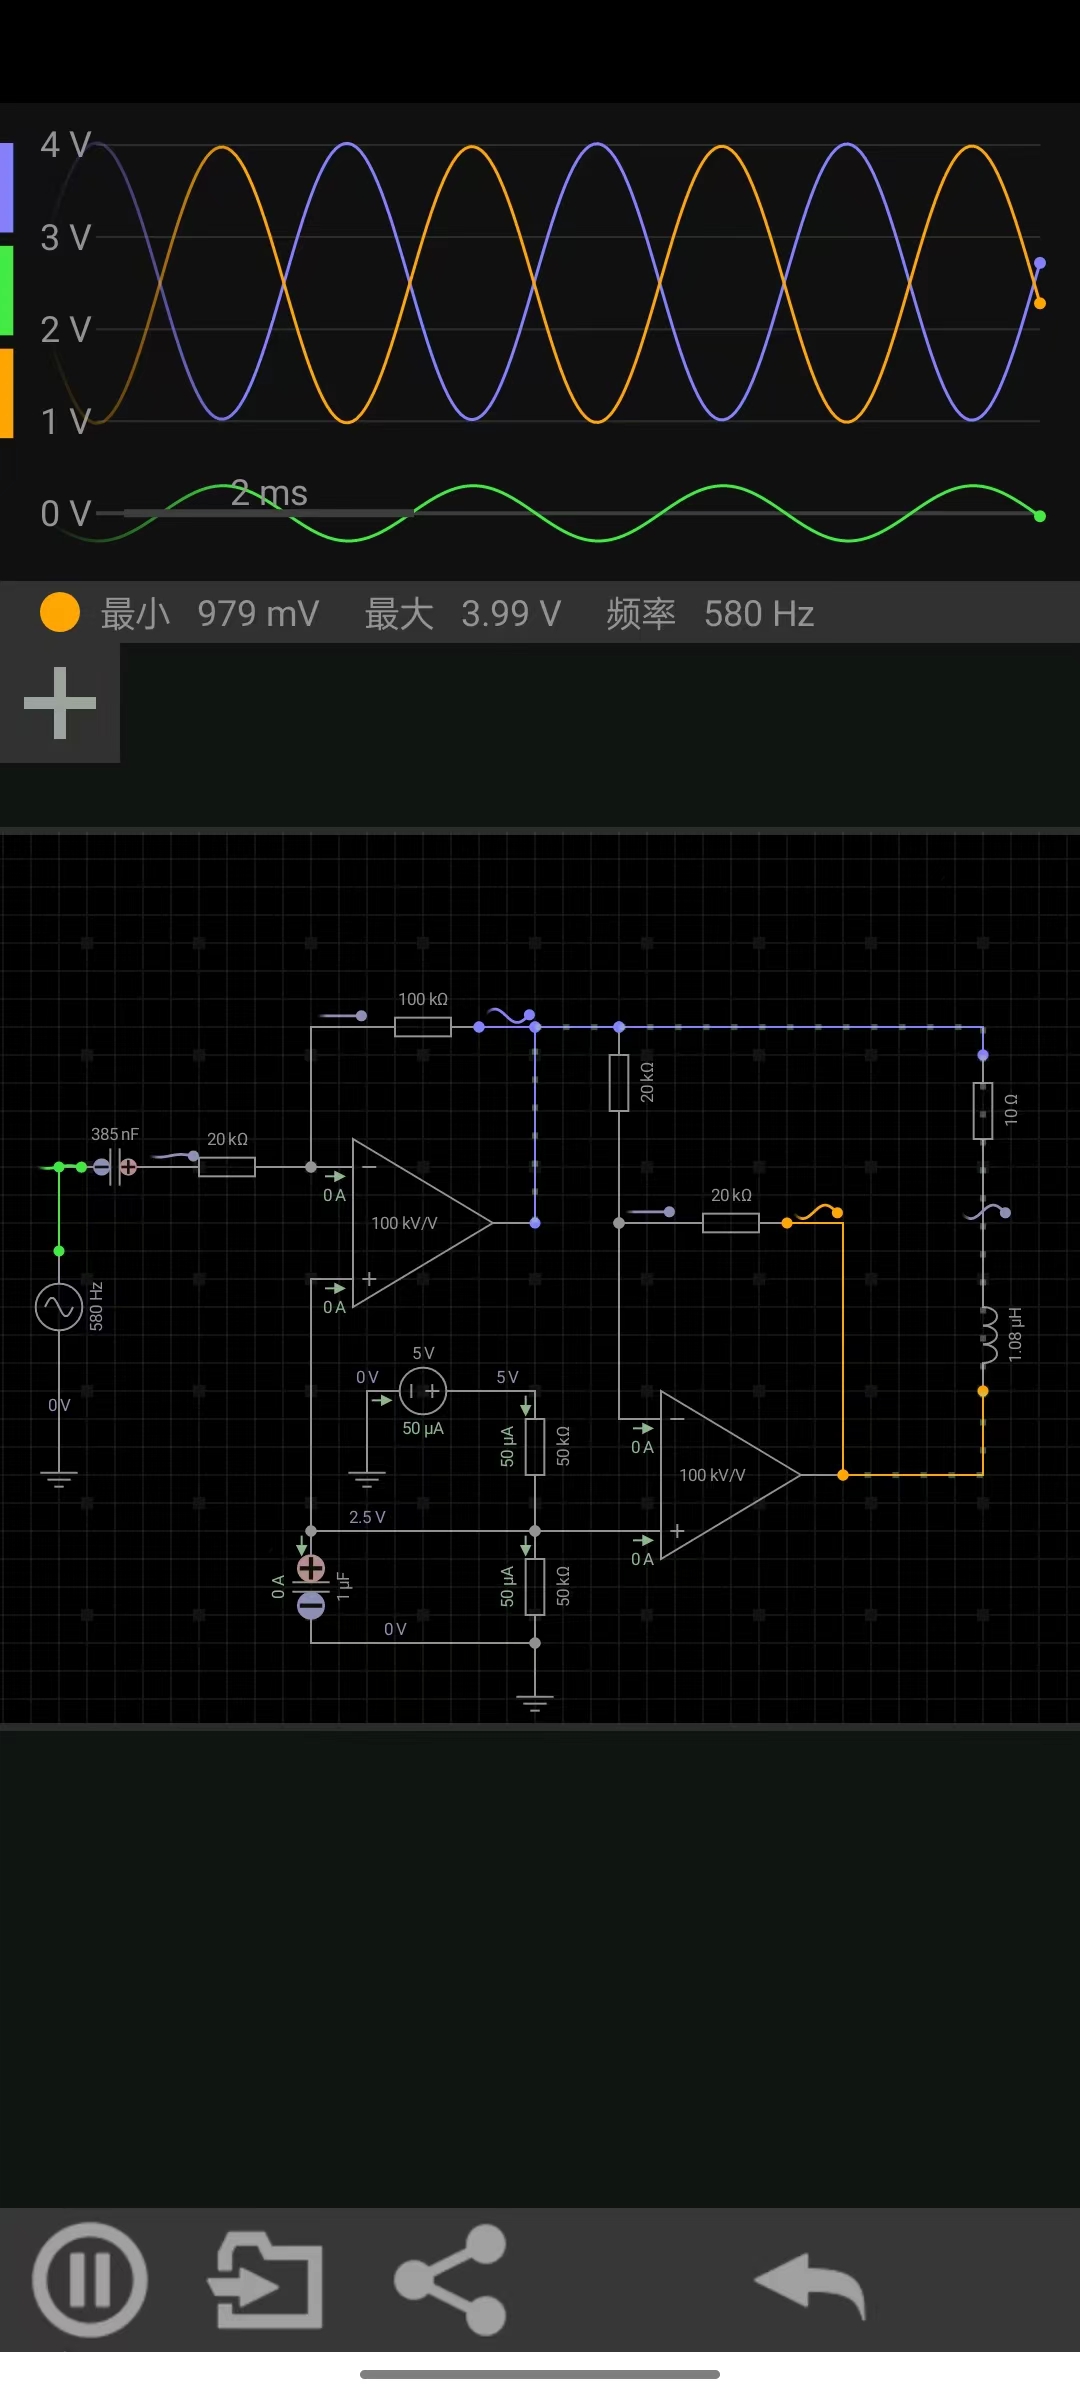Tap the ground symbol at circuit bottom
The image size is (1080, 2400).
[x=535, y=1704]
